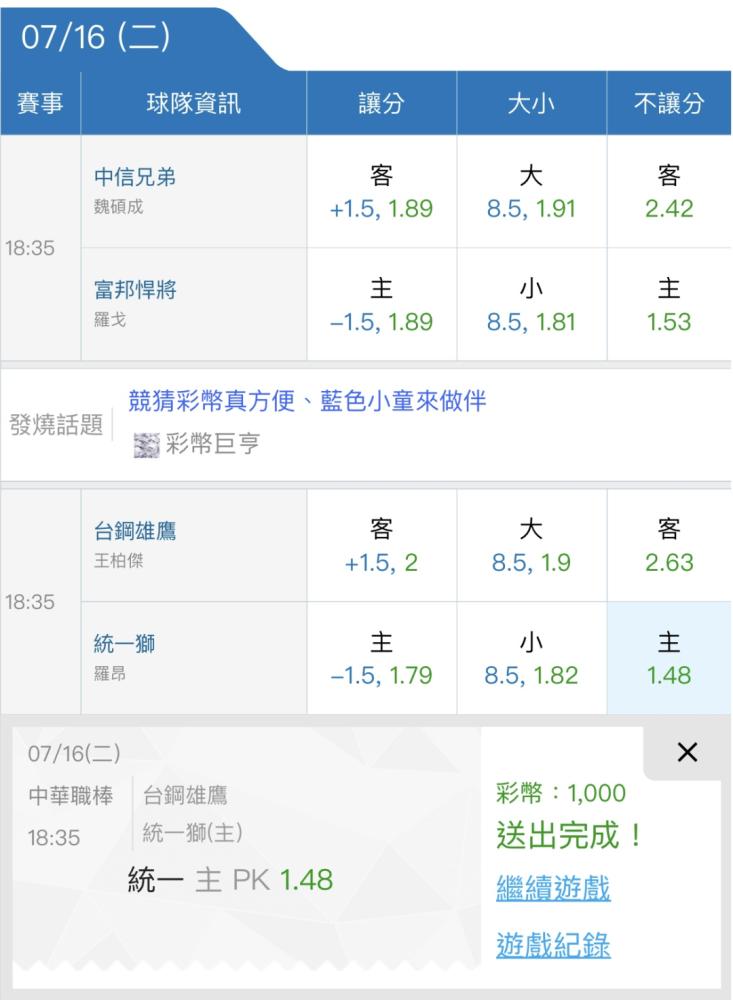Toggle 中信兄弟 away spread +1.5 odds
The image size is (733, 1000).
click(381, 193)
